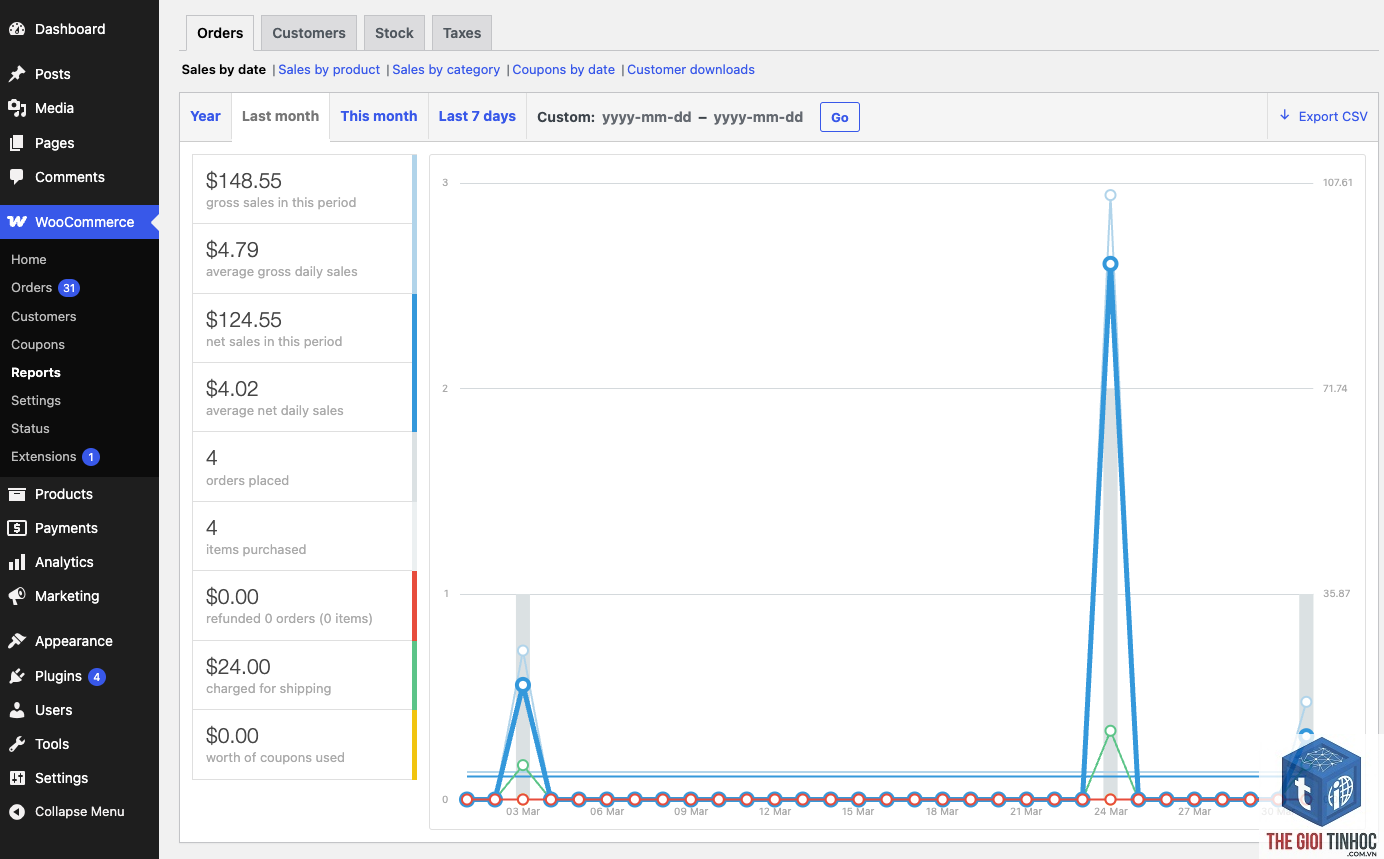Viewport: 1384px width, 859px height.
Task: Click the Dashboard gauge icon
Action: pos(17,29)
